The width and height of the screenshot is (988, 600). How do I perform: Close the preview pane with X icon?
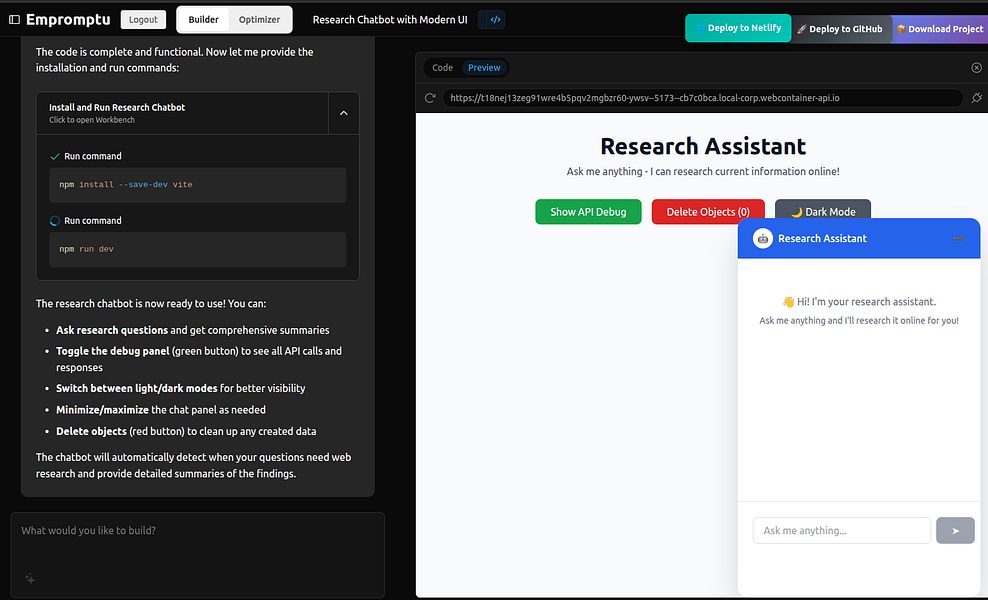pos(976,67)
